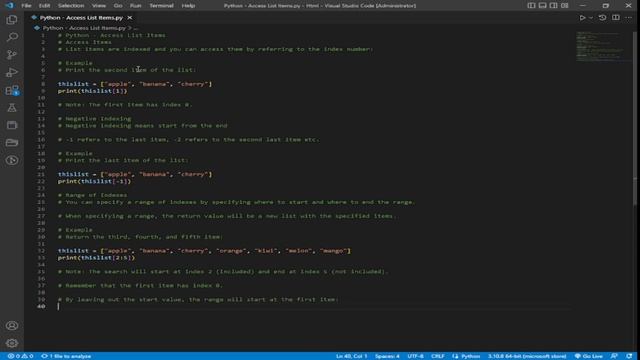Open the editor More Actions ellipsis
Screen dimensions: 640x360
[x=629, y=18]
